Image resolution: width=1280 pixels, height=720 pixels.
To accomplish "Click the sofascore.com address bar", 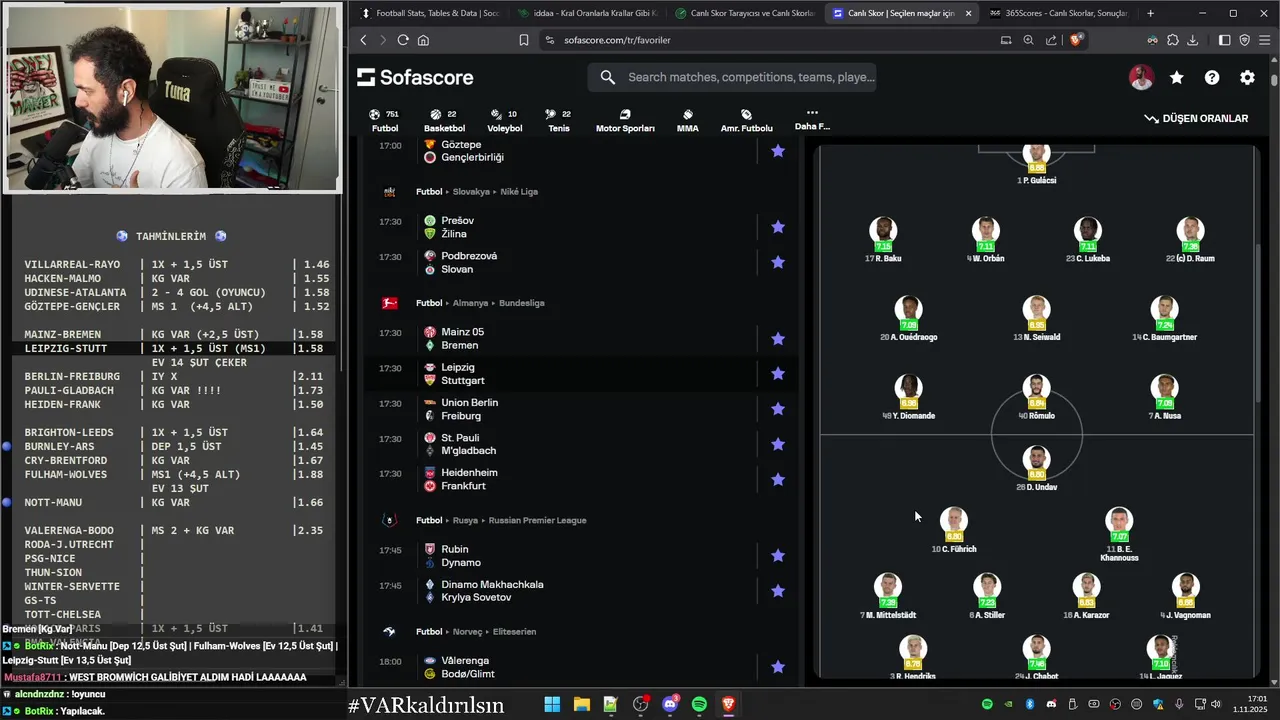I will coord(617,40).
